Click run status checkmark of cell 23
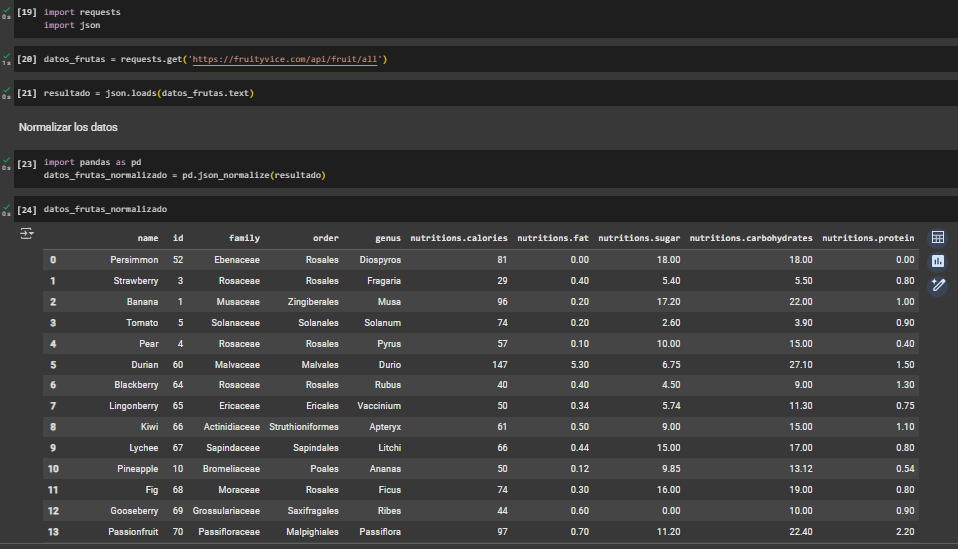The image size is (958, 549). tap(6, 163)
